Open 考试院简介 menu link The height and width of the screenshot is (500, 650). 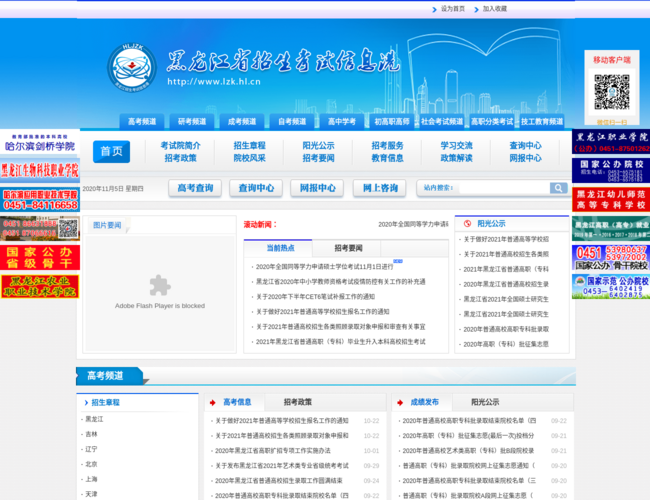point(180,146)
